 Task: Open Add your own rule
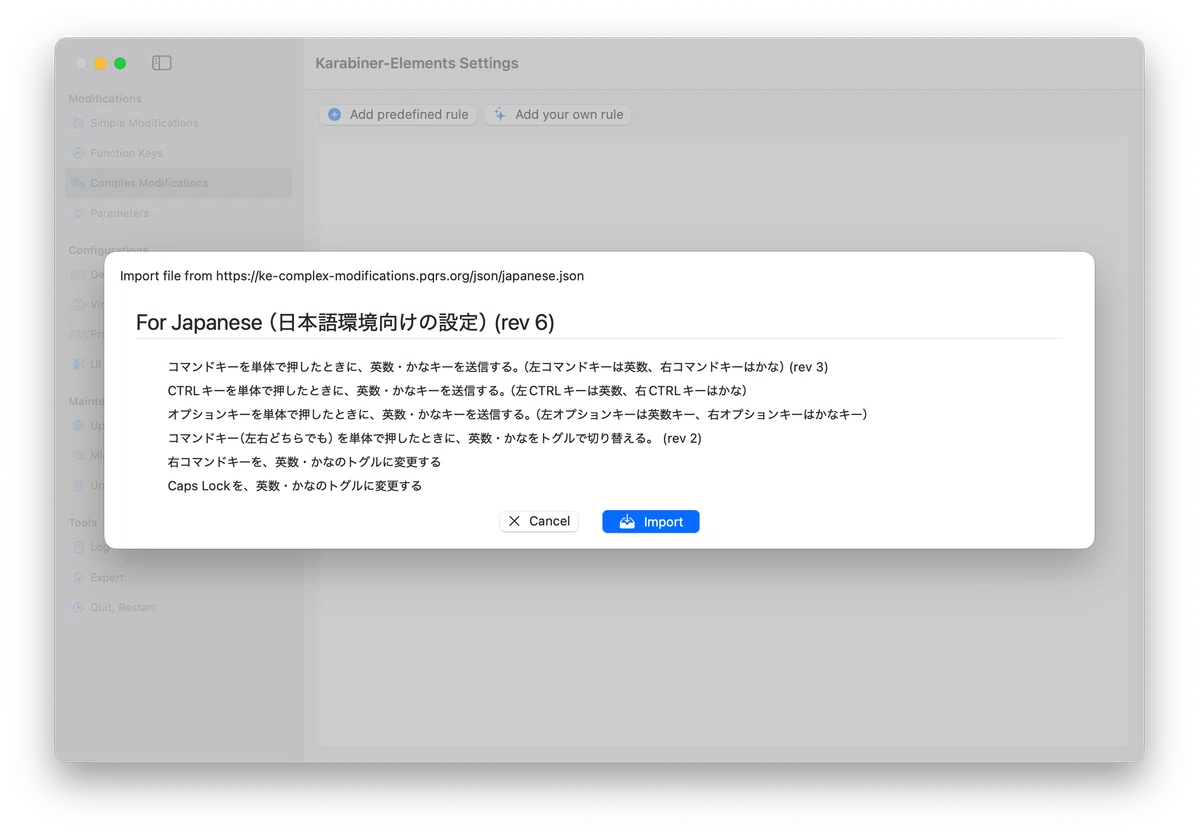pyautogui.click(x=558, y=115)
